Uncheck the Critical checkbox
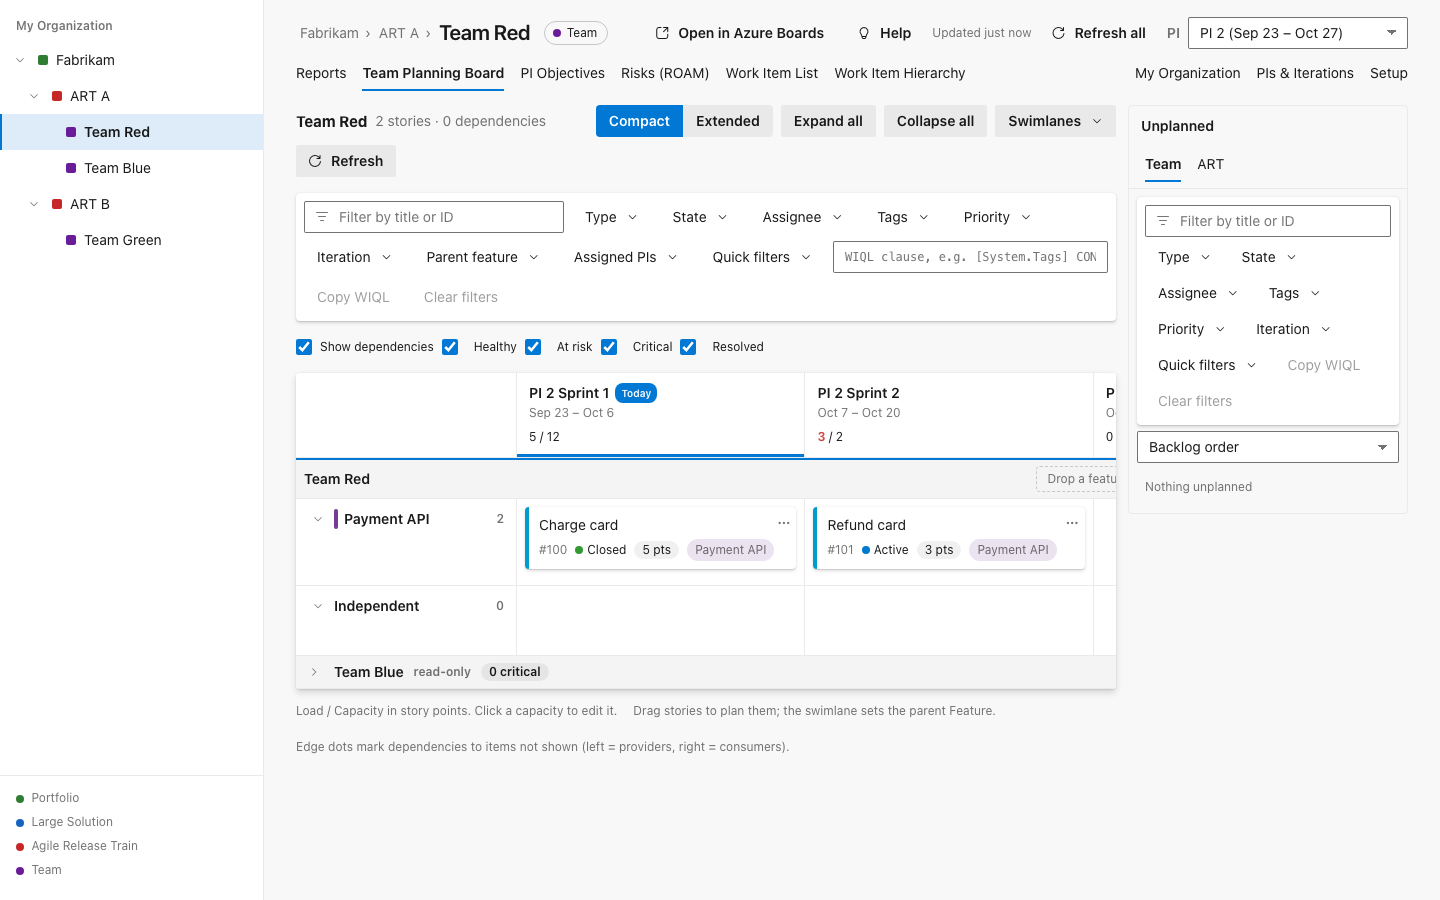Screen dimensions: 1440x900 point(609,347)
